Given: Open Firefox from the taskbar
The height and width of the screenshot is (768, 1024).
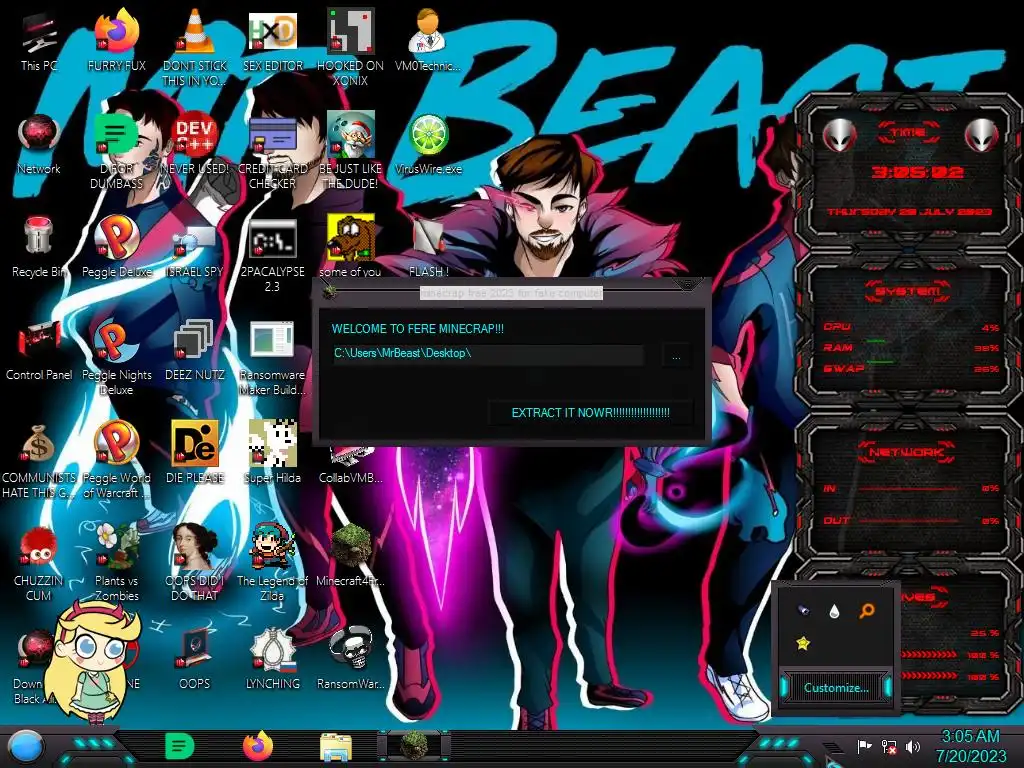Looking at the screenshot, I should [258, 746].
